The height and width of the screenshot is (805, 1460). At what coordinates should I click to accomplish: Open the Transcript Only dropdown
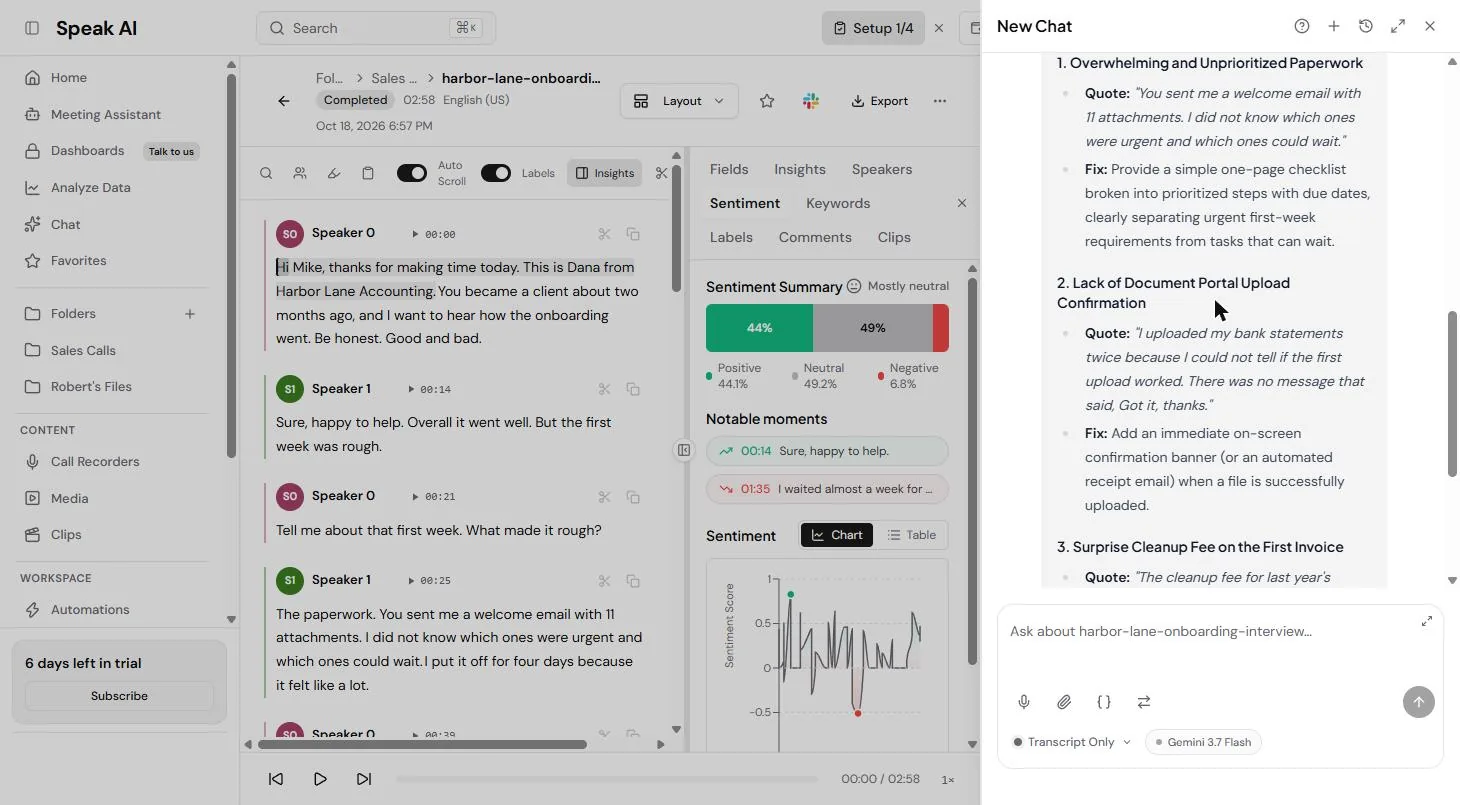pyautogui.click(x=1071, y=742)
